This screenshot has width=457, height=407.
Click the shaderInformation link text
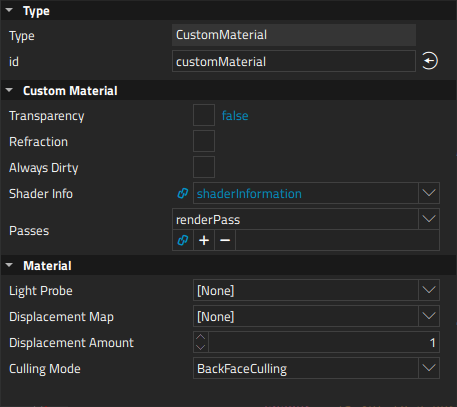(x=249, y=194)
